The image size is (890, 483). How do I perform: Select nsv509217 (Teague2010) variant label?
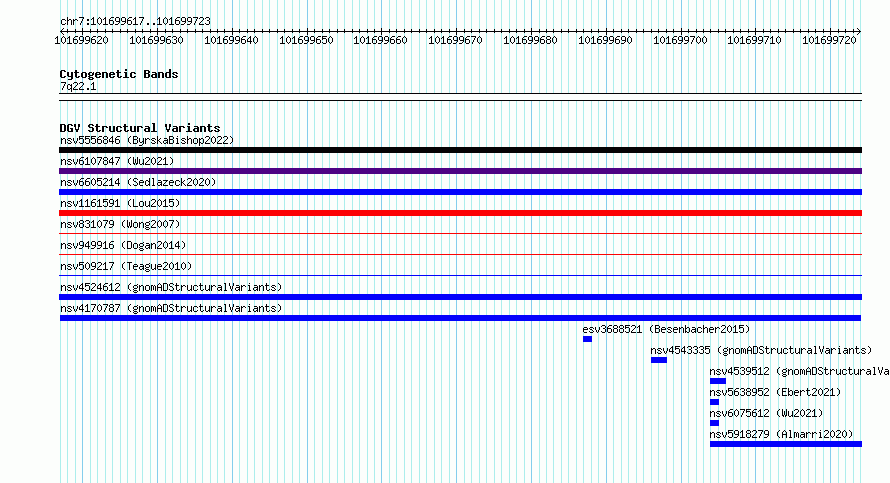(126, 266)
